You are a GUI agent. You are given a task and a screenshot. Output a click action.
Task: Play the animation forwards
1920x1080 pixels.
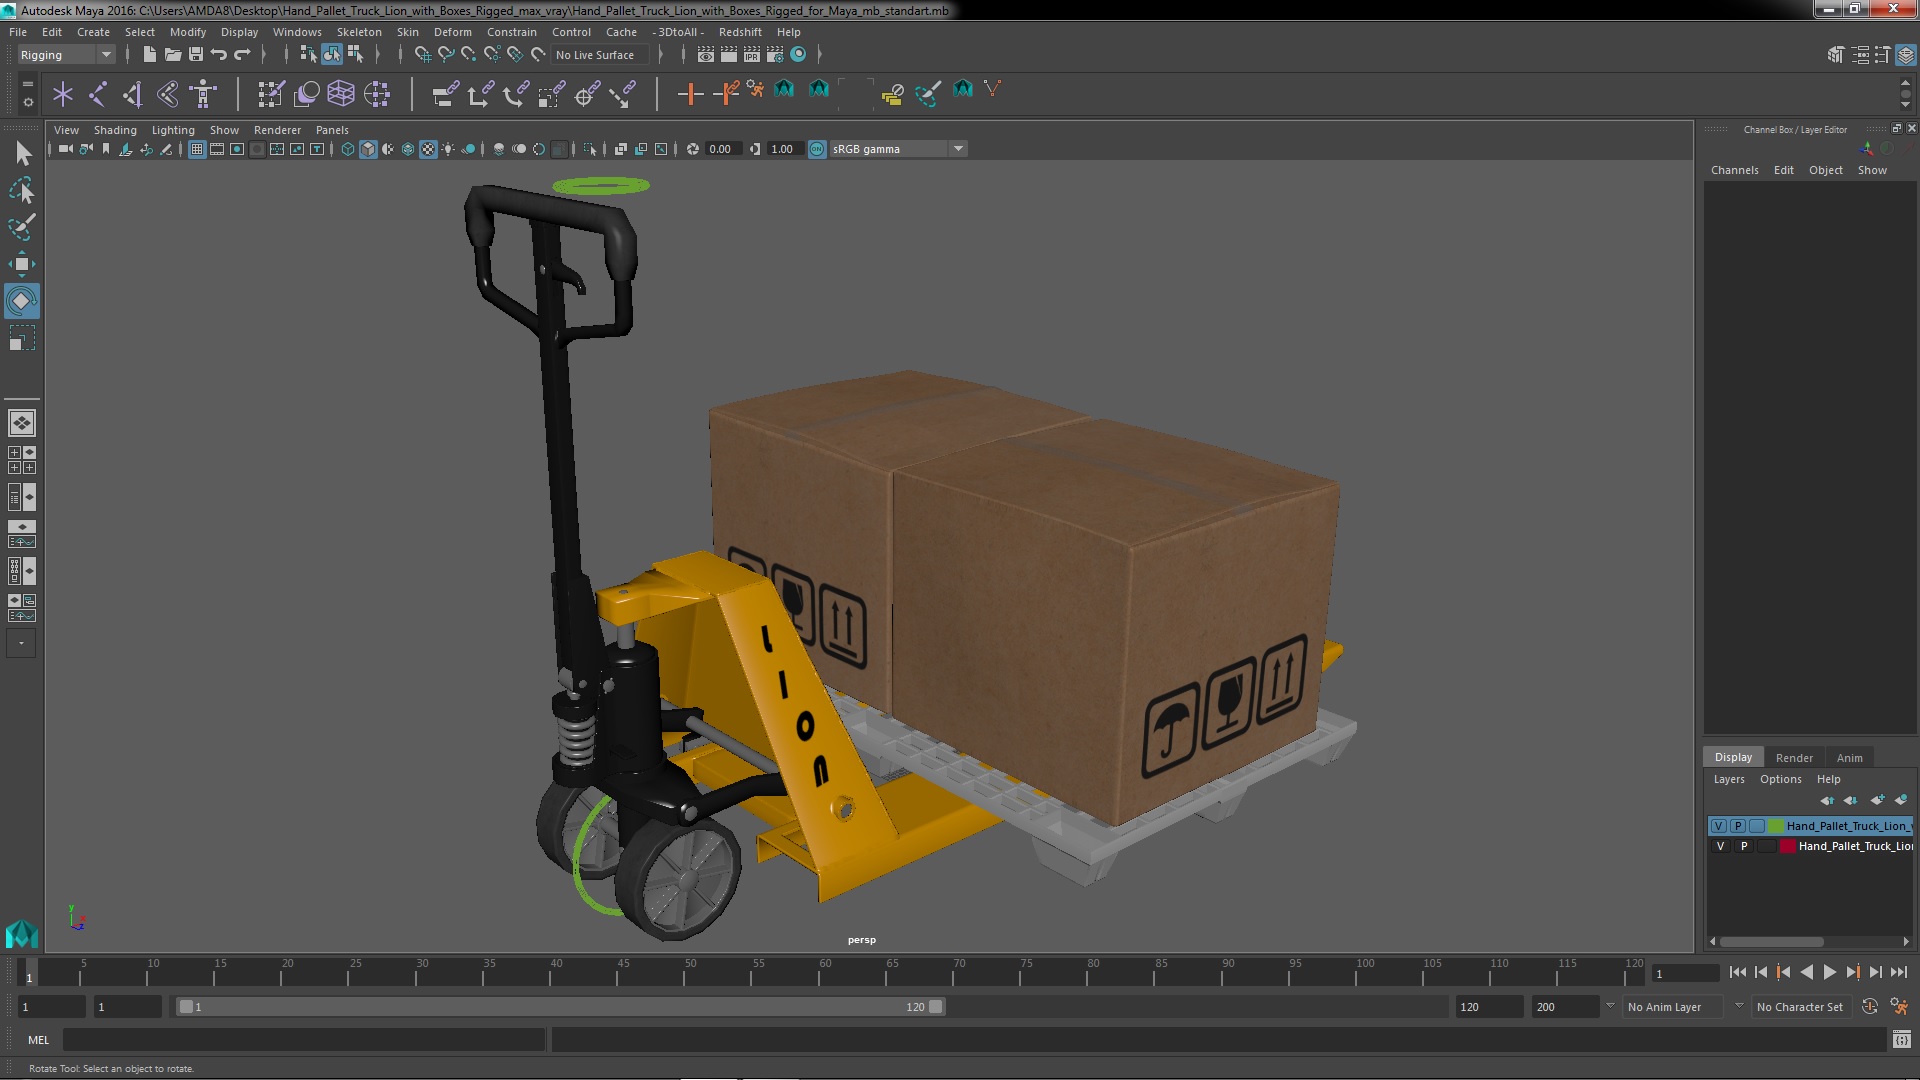1829,972
